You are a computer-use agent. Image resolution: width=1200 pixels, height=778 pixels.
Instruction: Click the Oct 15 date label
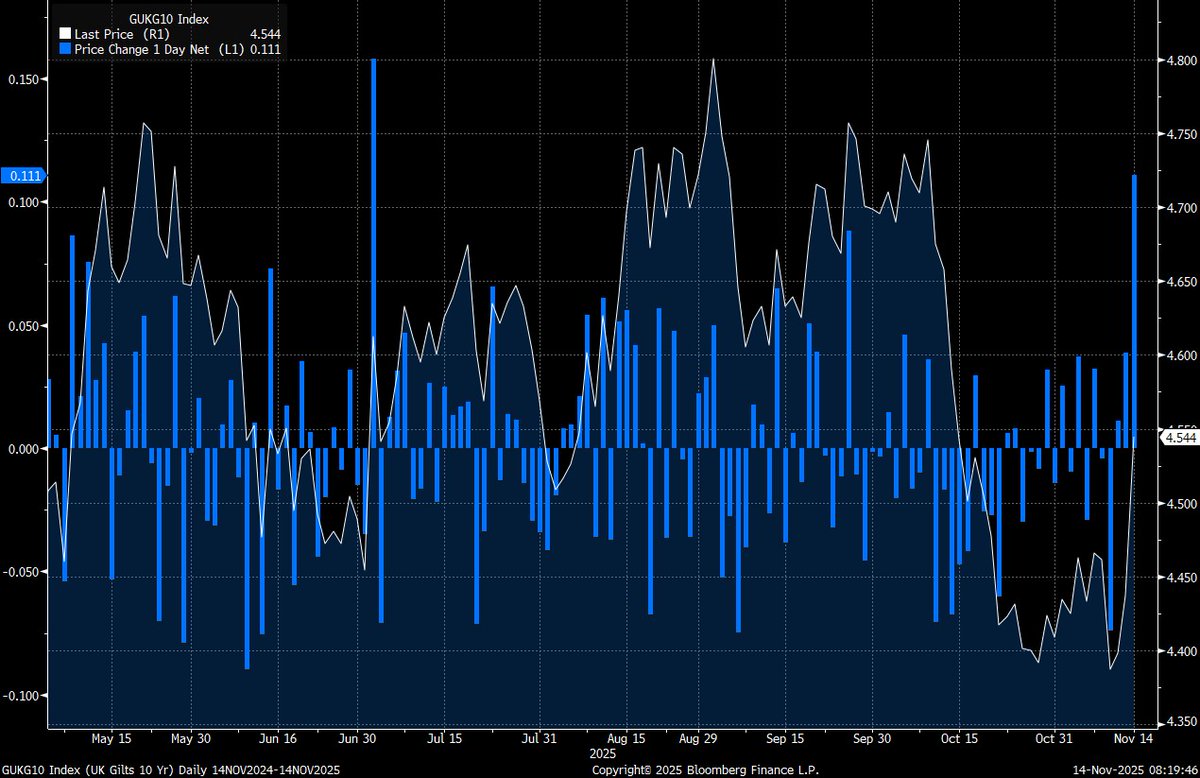coord(959,739)
